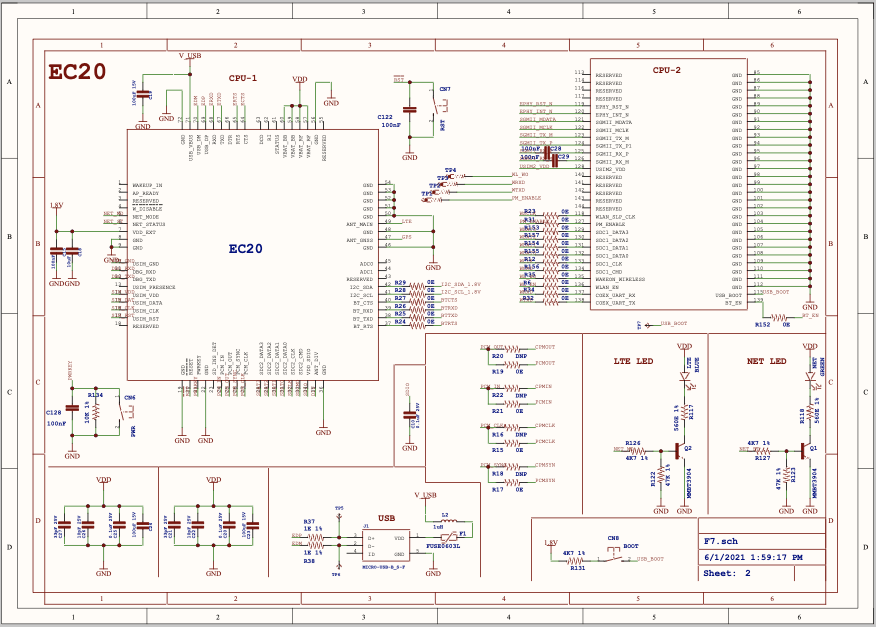Select resistor R127 symbol

tap(761, 451)
